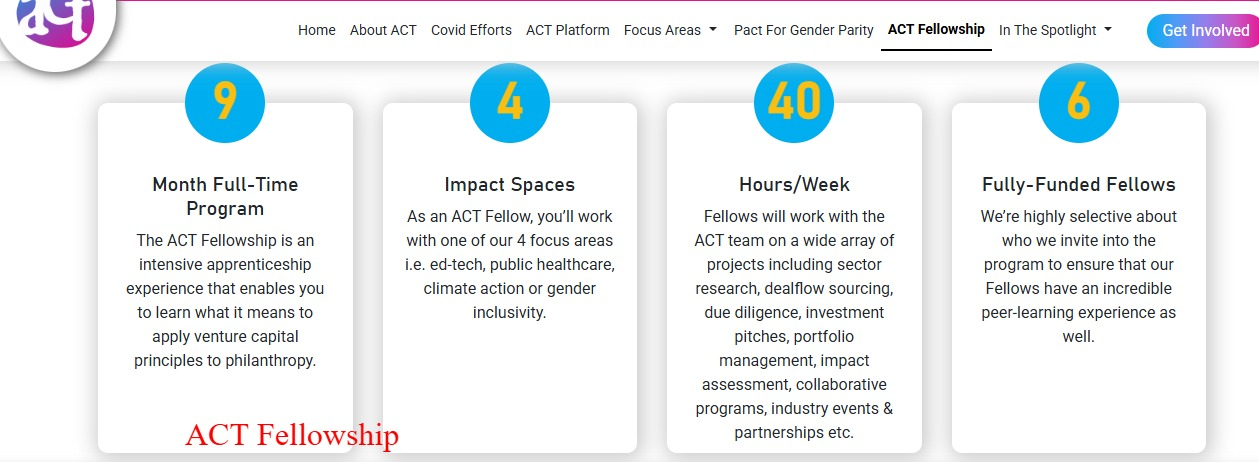The height and width of the screenshot is (462, 1259).
Task: Click the blue circle showing number 40
Action: pos(794,102)
